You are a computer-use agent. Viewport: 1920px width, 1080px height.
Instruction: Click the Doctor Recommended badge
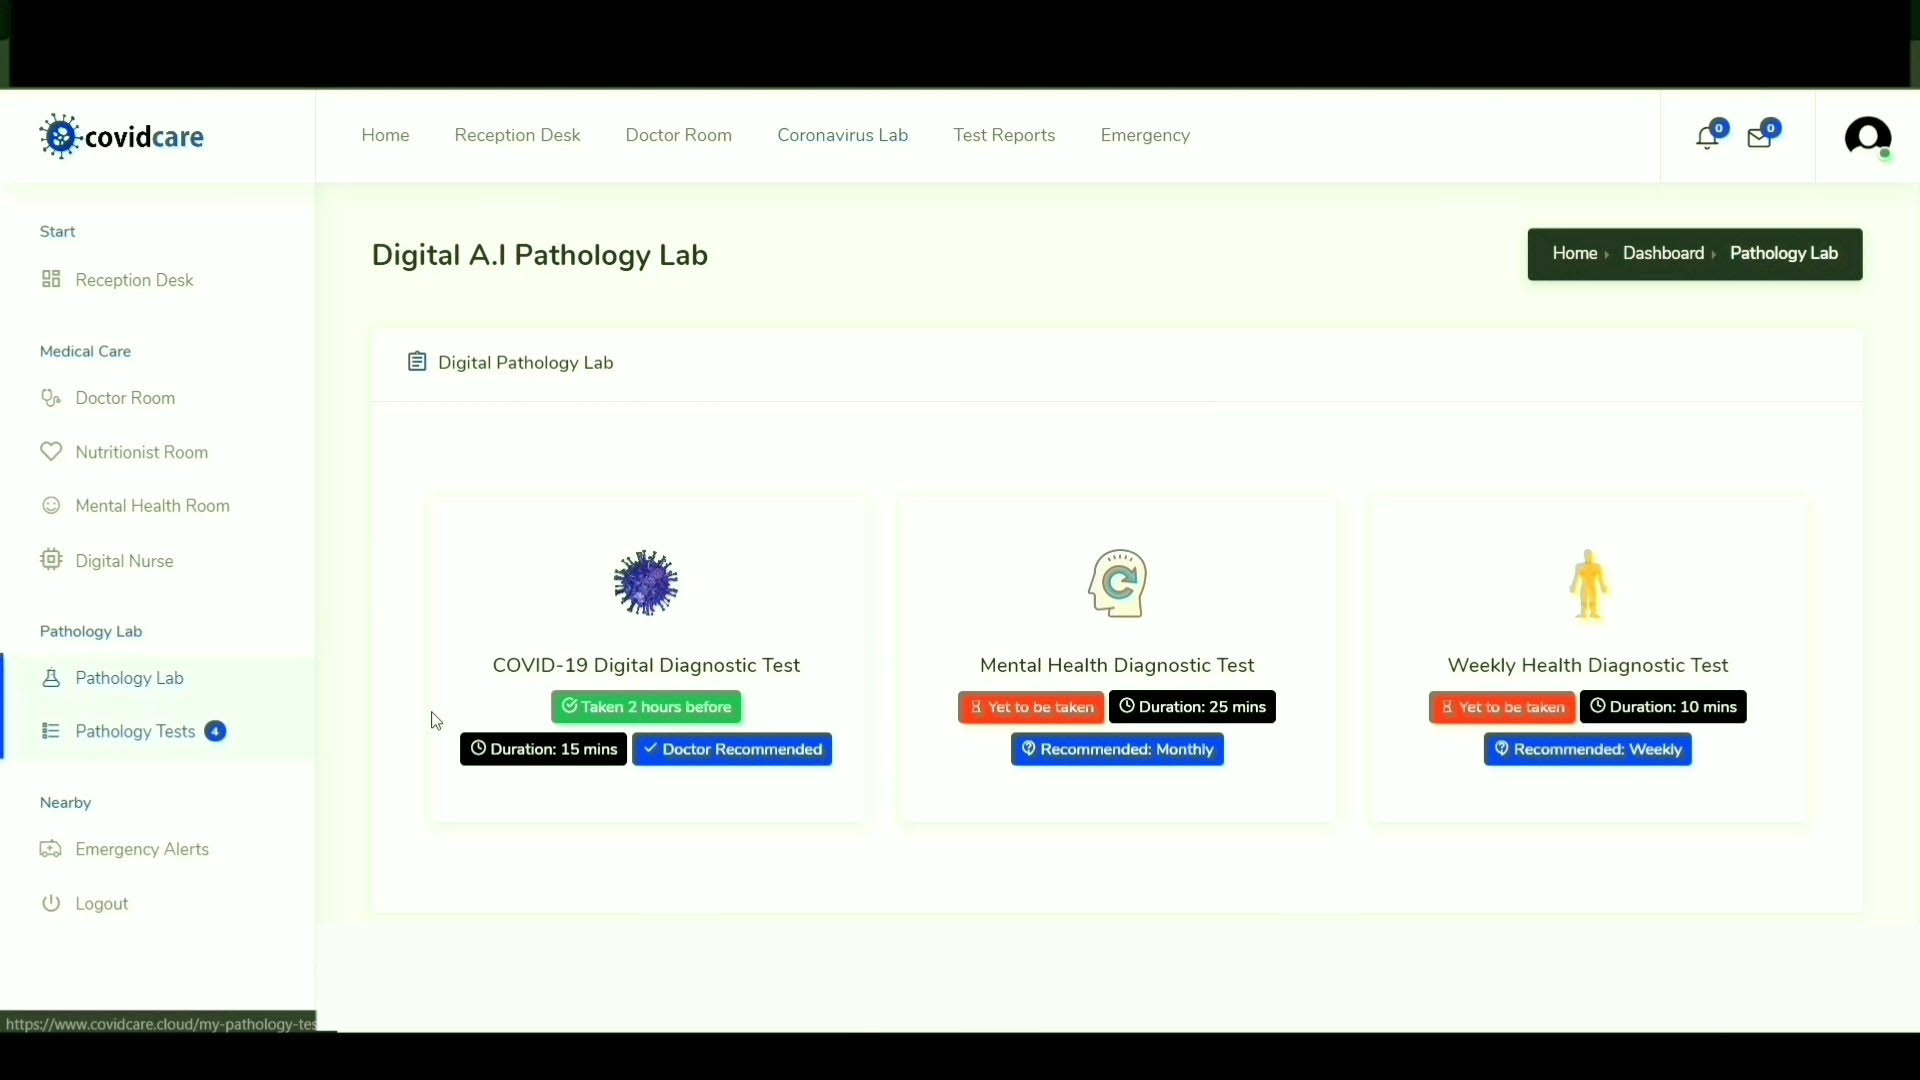click(x=732, y=749)
